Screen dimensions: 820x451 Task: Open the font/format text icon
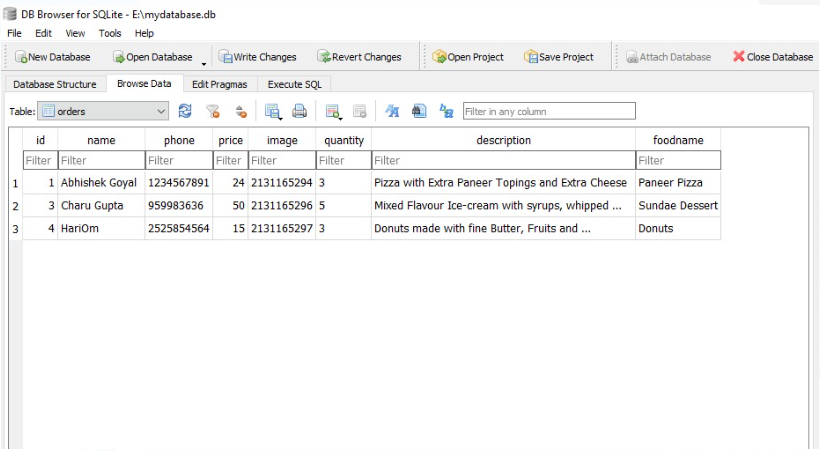tap(392, 111)
